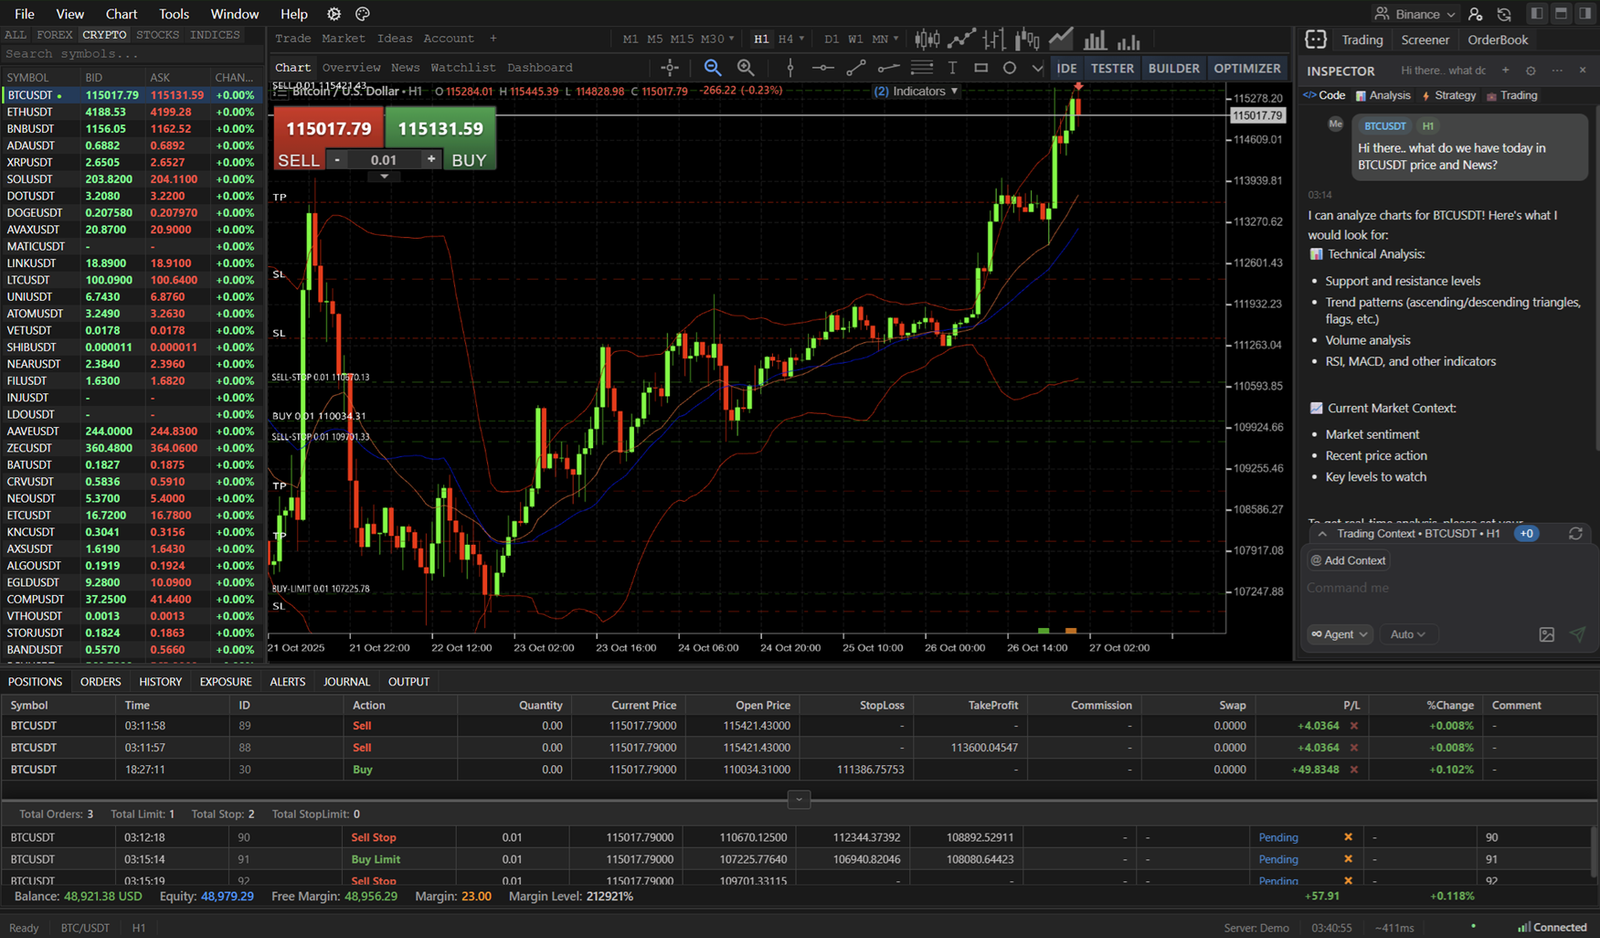Refresh the Trading Context panel

(1575, 533)
